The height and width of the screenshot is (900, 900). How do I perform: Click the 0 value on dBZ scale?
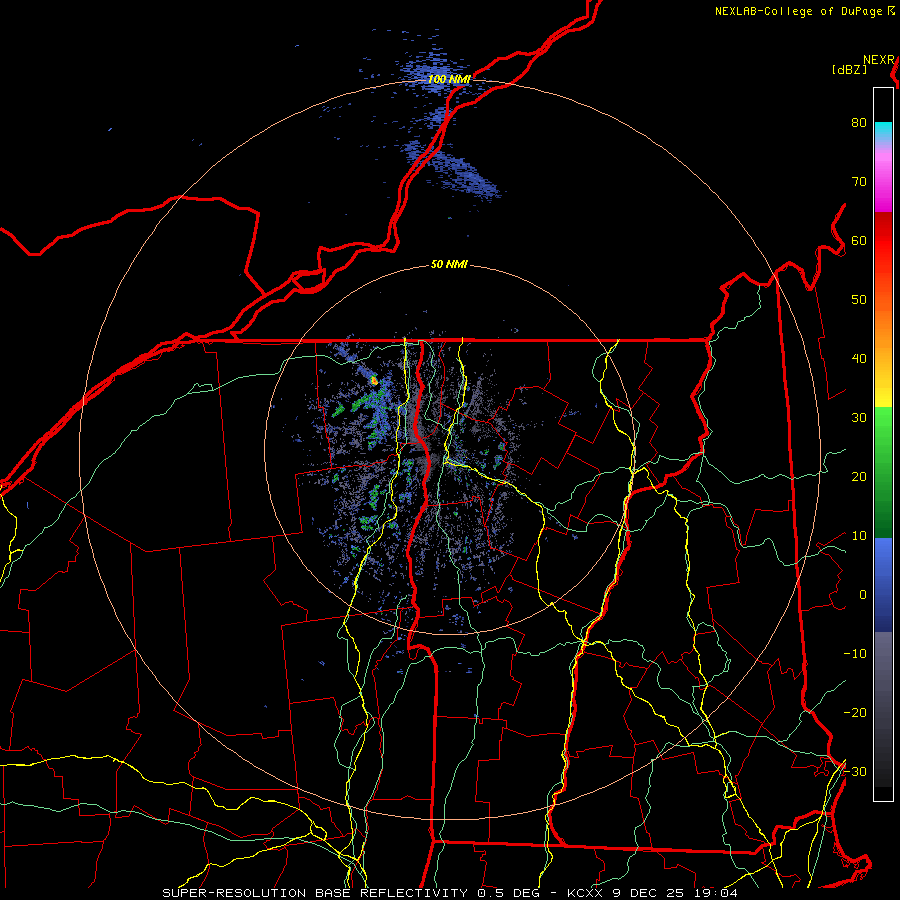[x=863, y=595]
